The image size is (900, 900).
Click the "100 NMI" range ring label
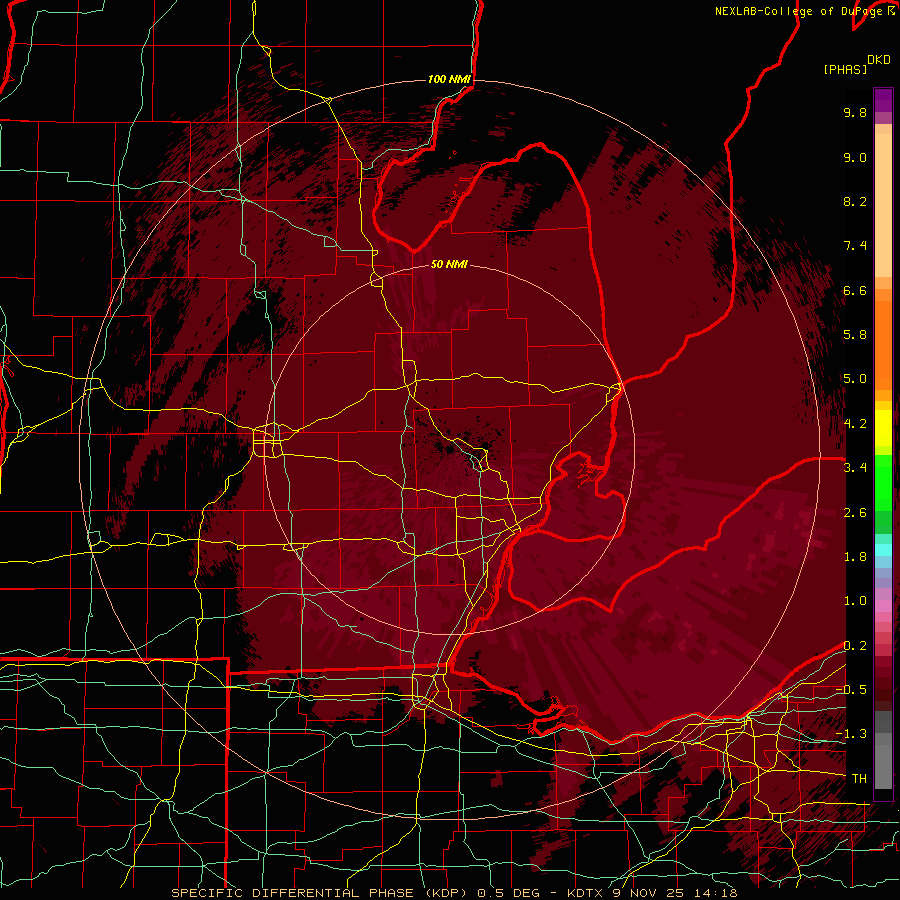(449, 79)
